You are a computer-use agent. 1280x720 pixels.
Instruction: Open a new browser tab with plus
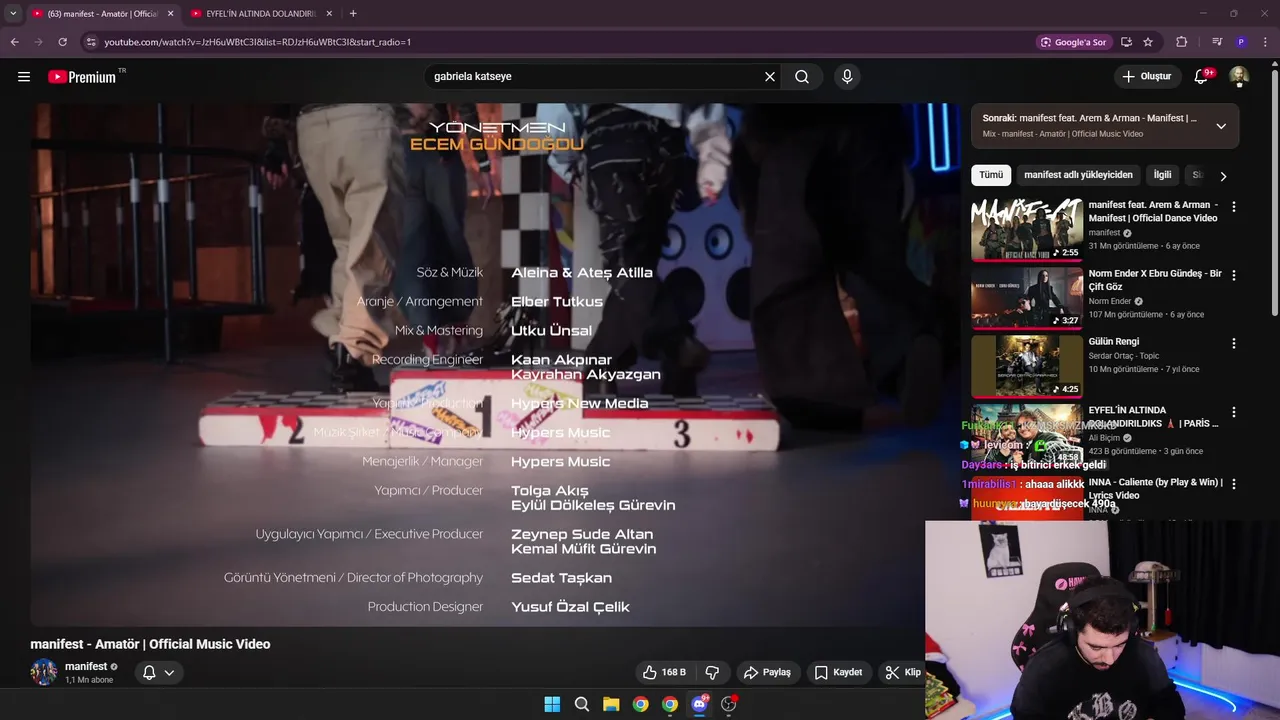pyautogui.click(x=353, y=14)
